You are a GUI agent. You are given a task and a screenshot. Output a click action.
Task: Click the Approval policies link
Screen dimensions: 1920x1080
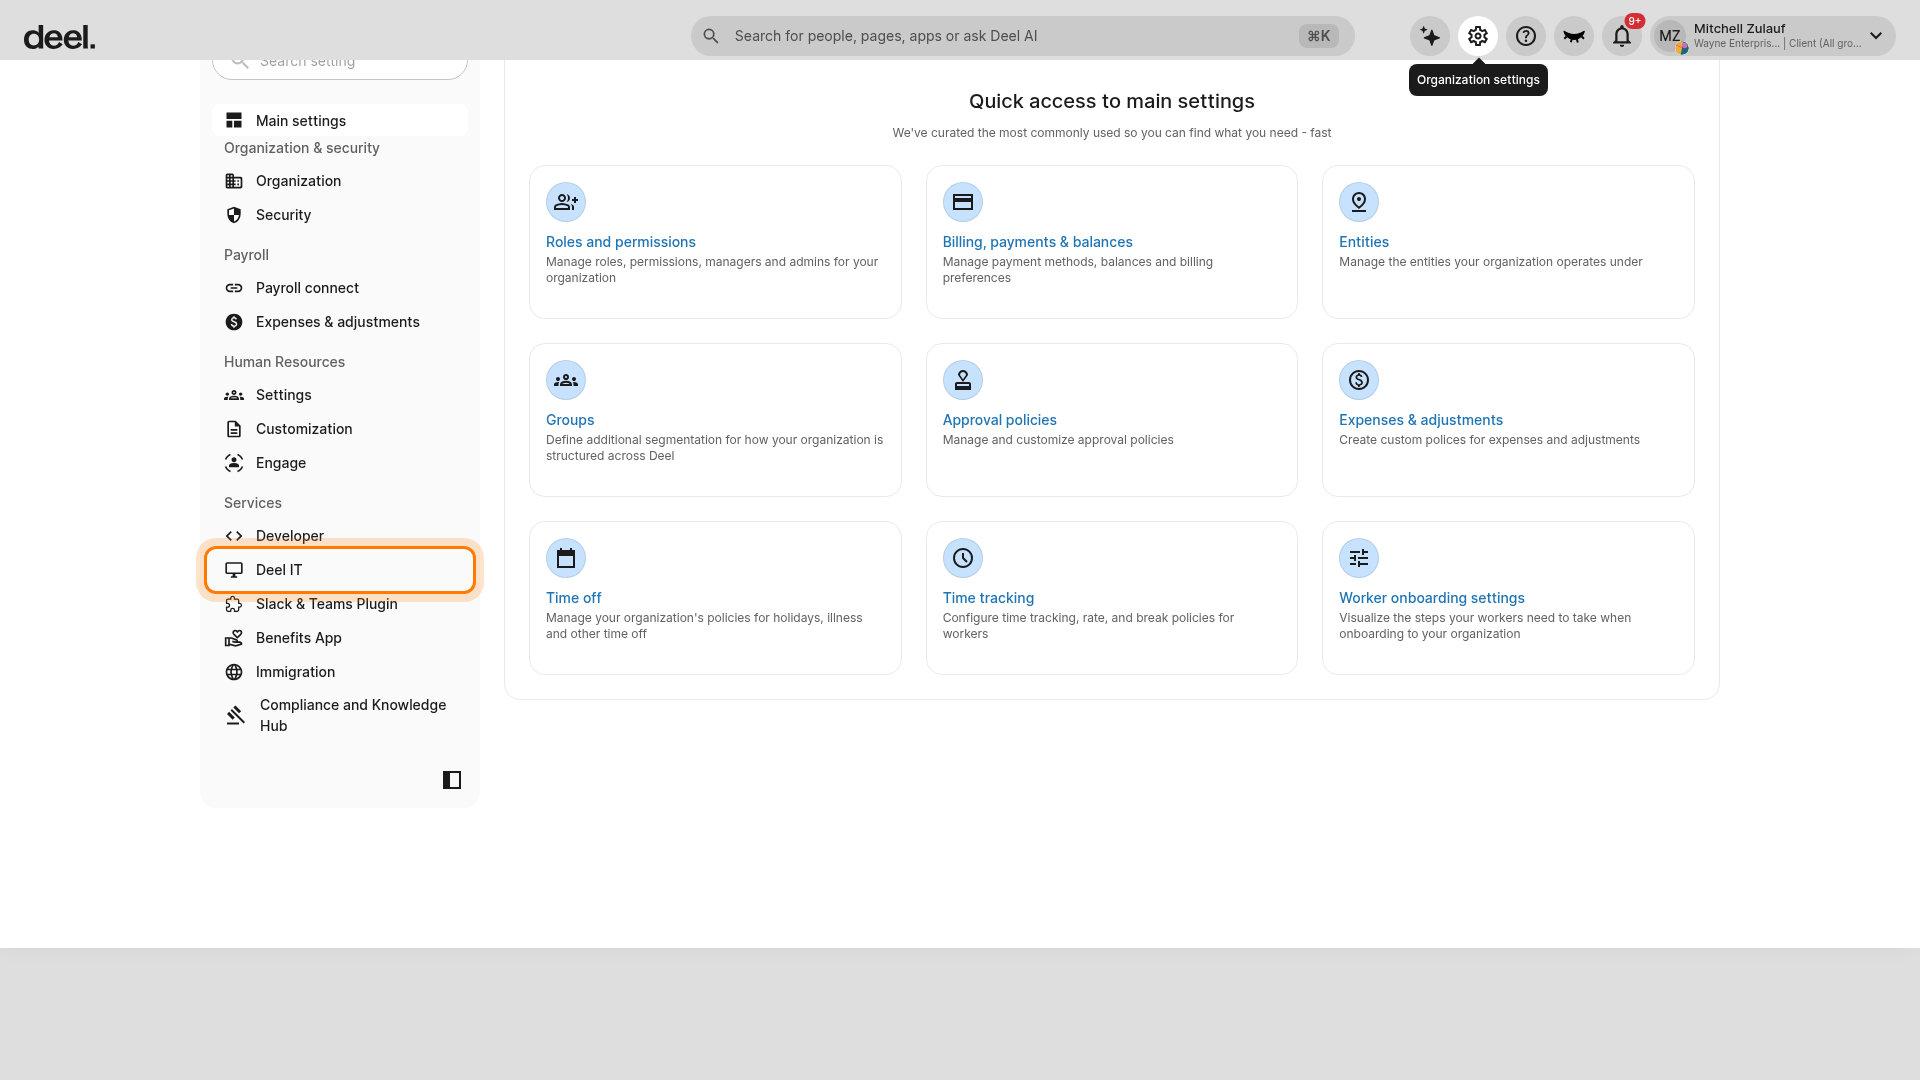pyautogui.click(x=1000, y=420)
